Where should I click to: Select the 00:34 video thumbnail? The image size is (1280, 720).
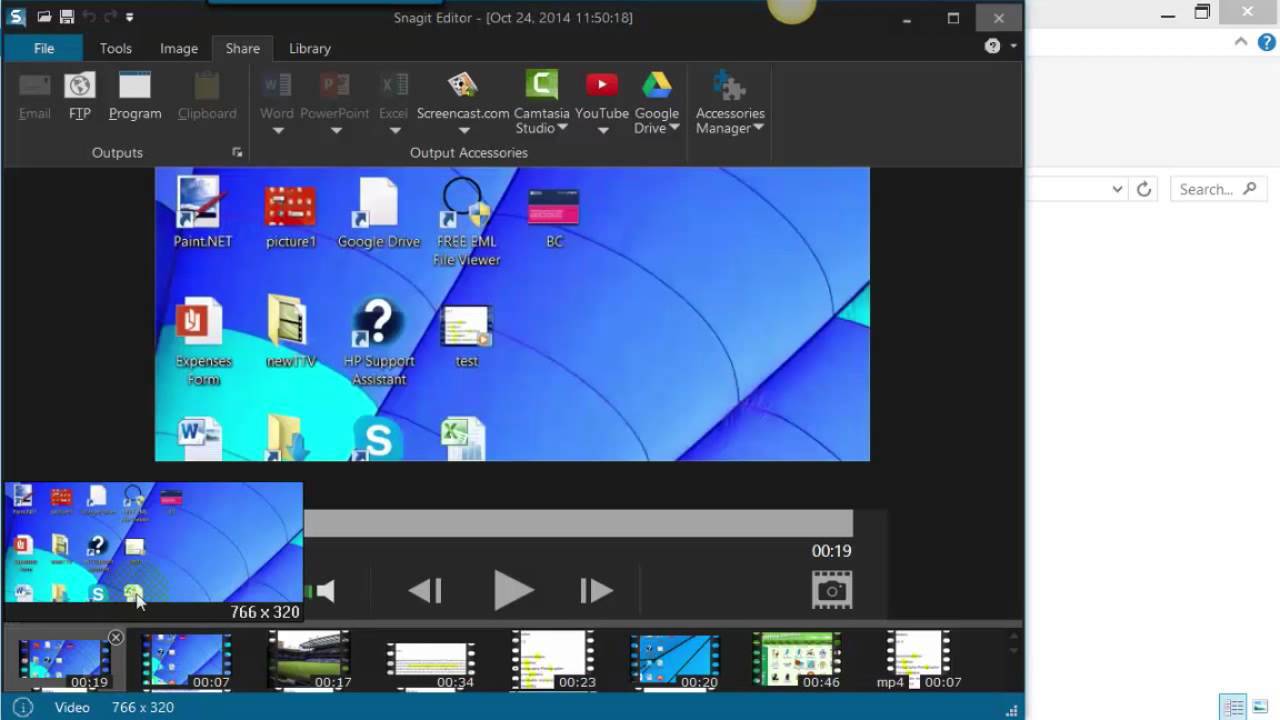tap(431, 661)
